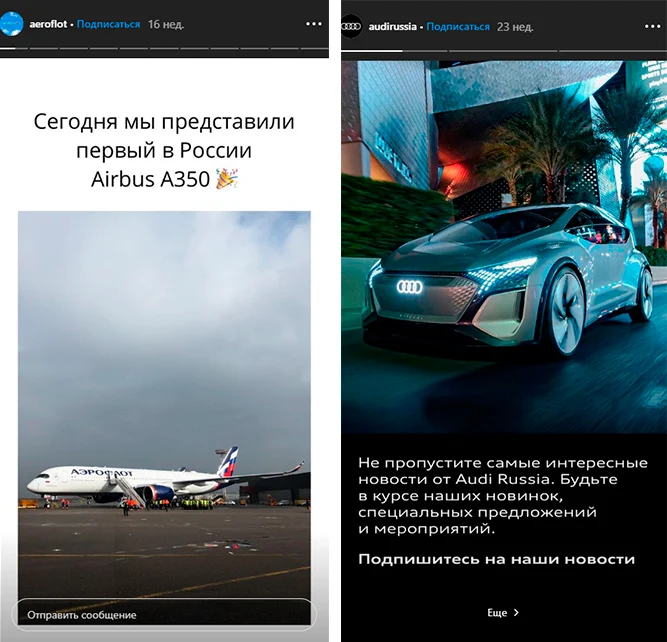Click the aeroflot story progress bar
Screen dimensions: 667x642
click(x=164, y=49)
